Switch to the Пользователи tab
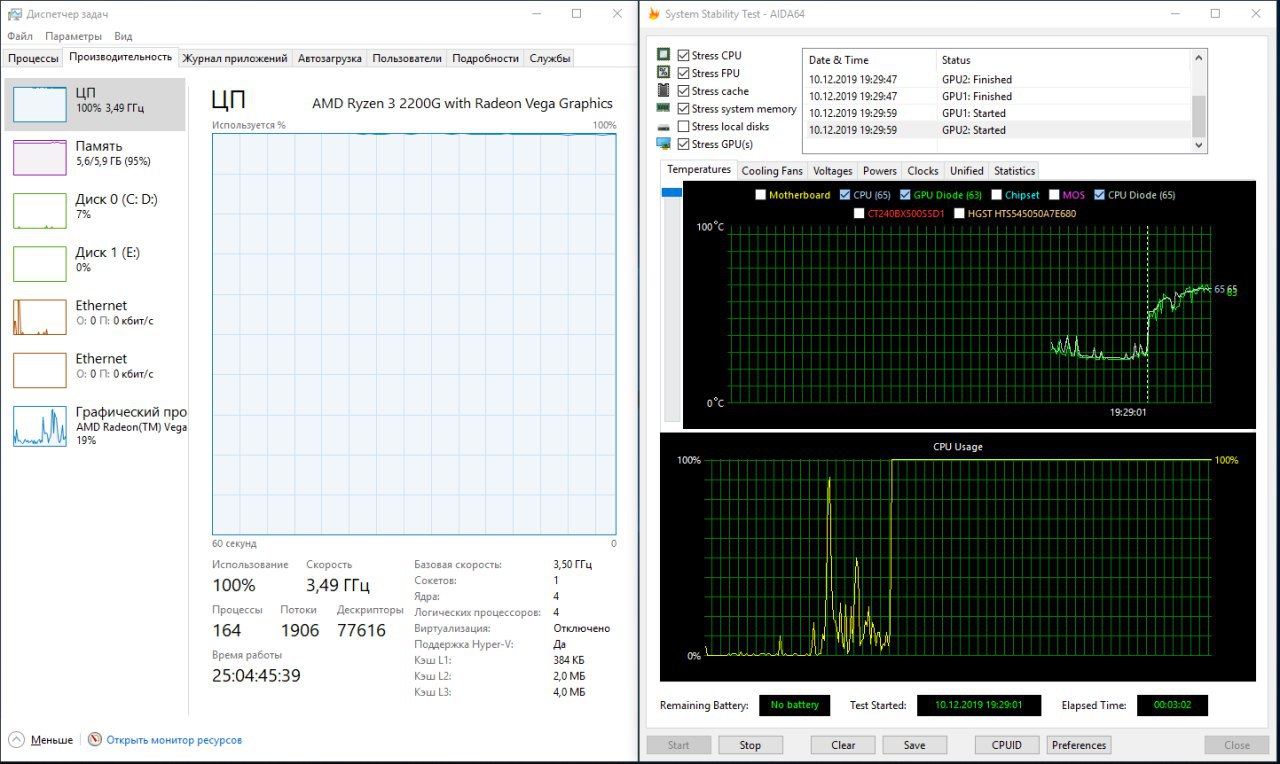This screenshot has height=764, width=1280. tap(407, 58)
